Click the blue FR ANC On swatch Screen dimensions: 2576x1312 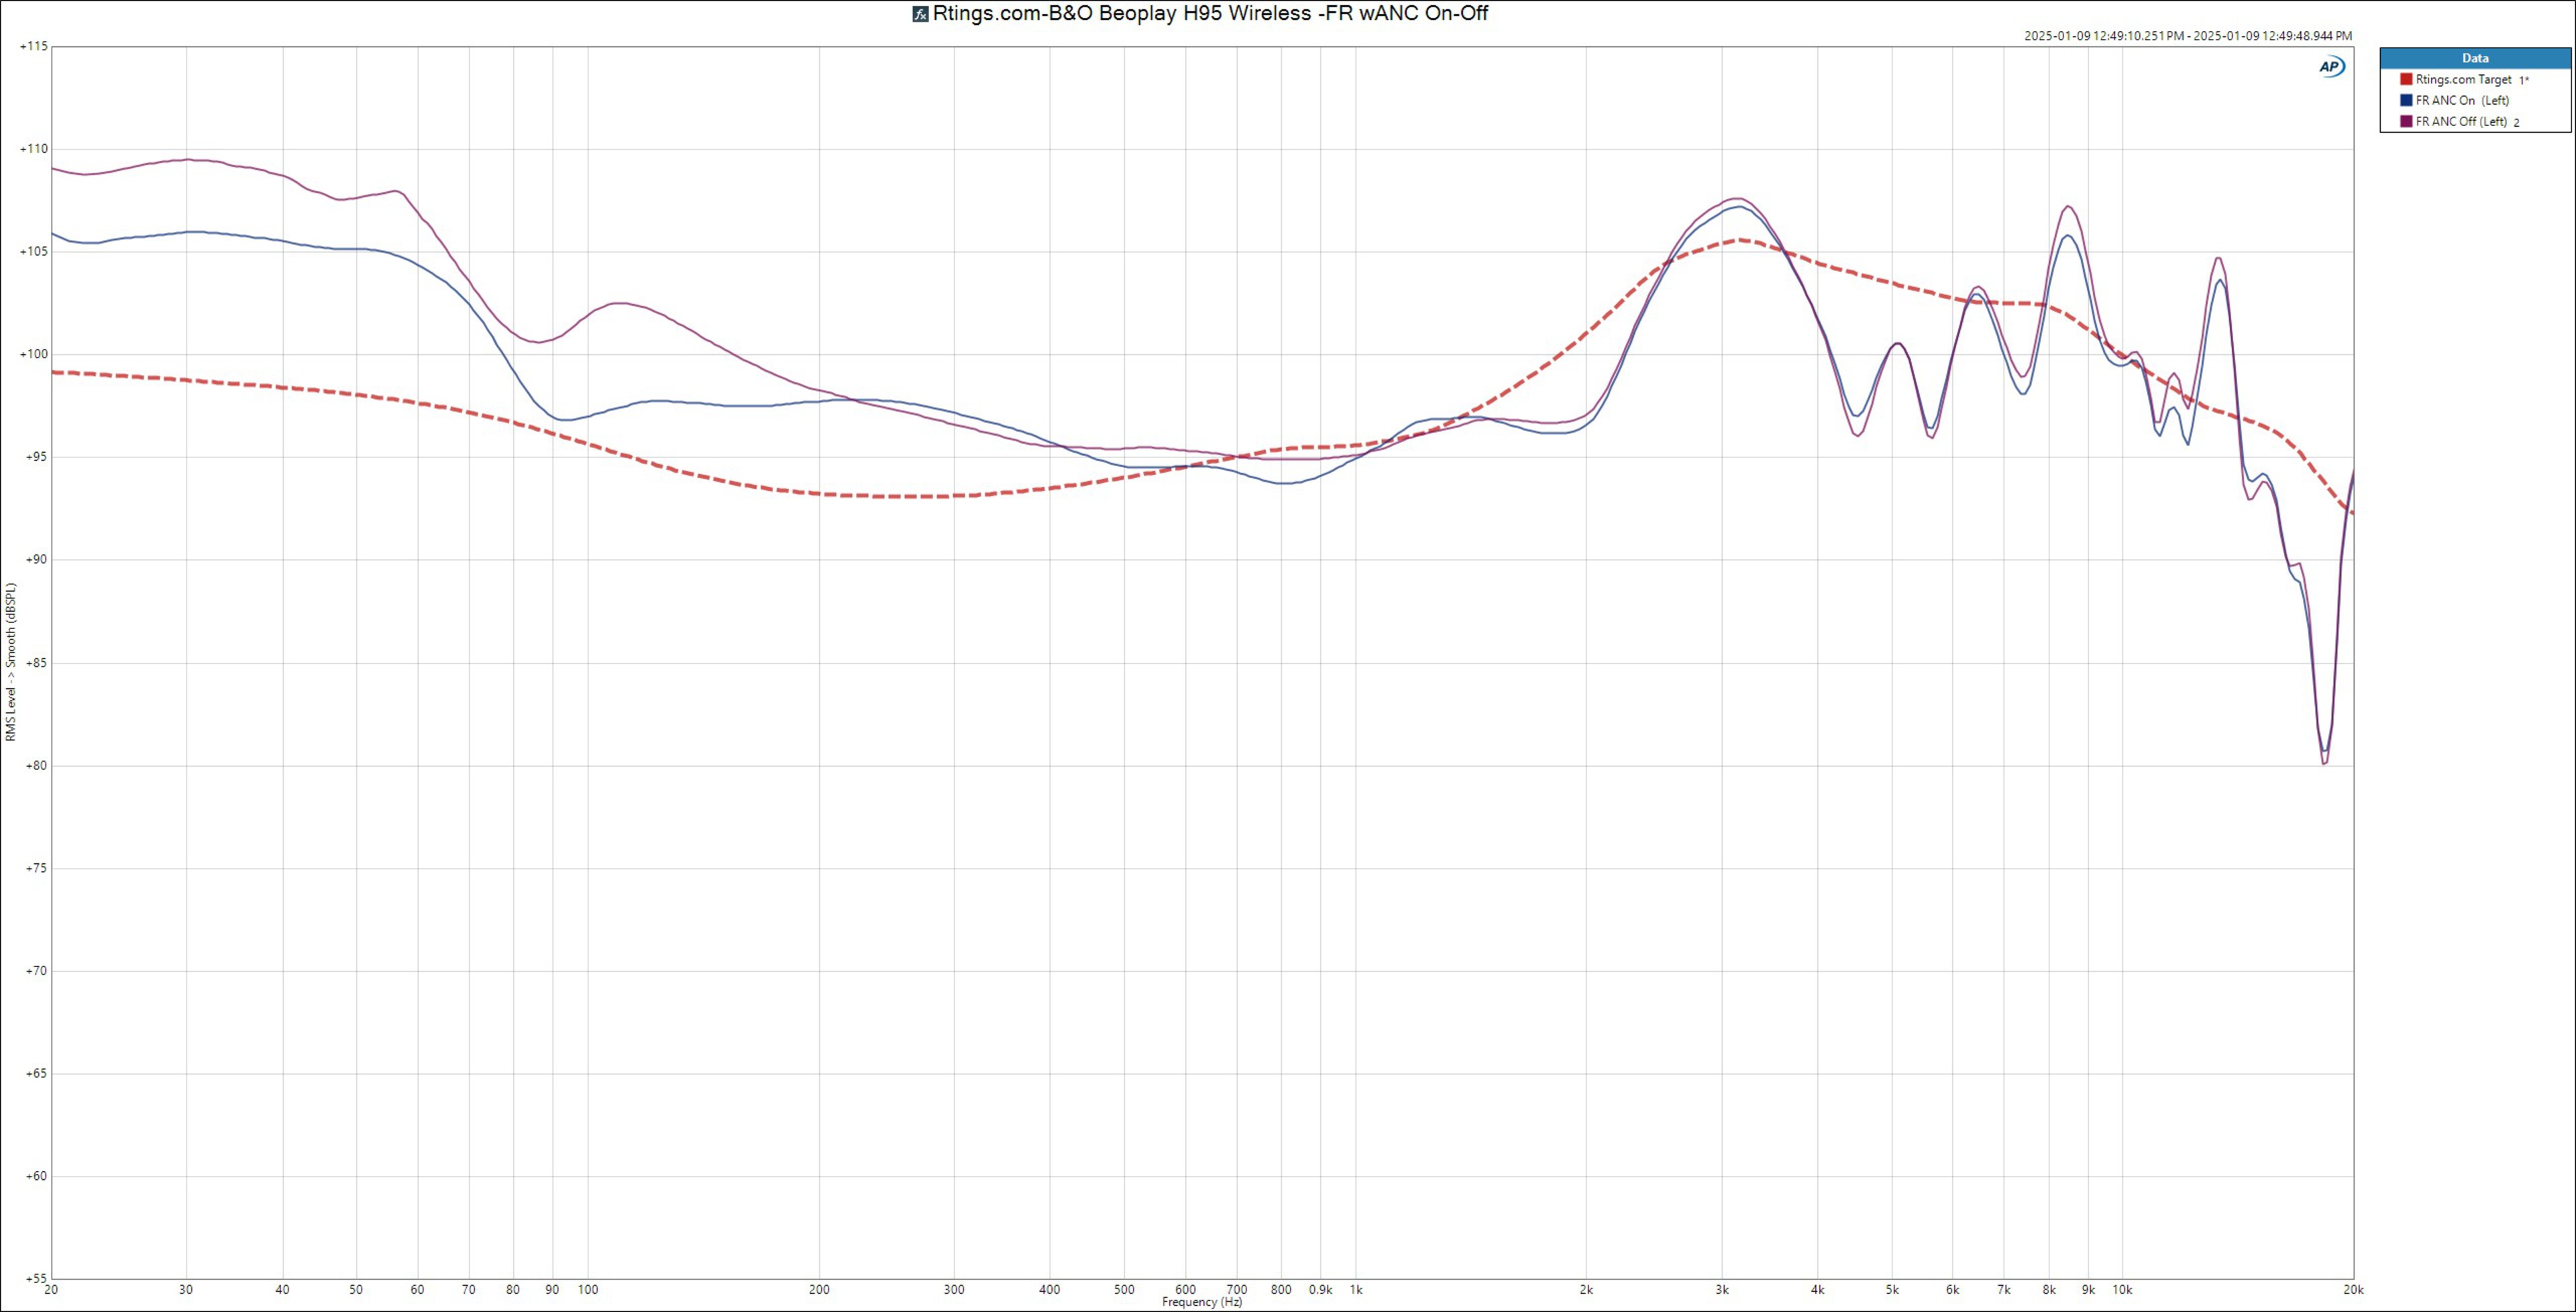coord(2406,100)
